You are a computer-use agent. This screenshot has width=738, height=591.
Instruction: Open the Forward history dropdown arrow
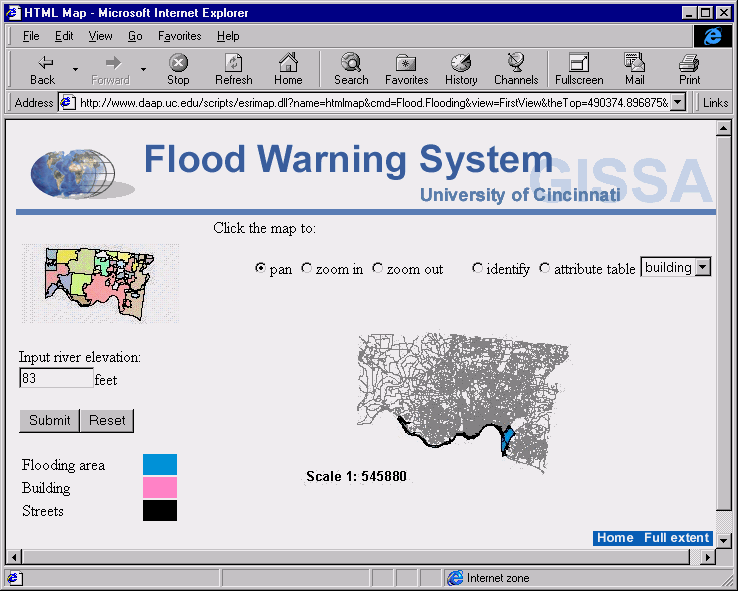pos(143,69)
